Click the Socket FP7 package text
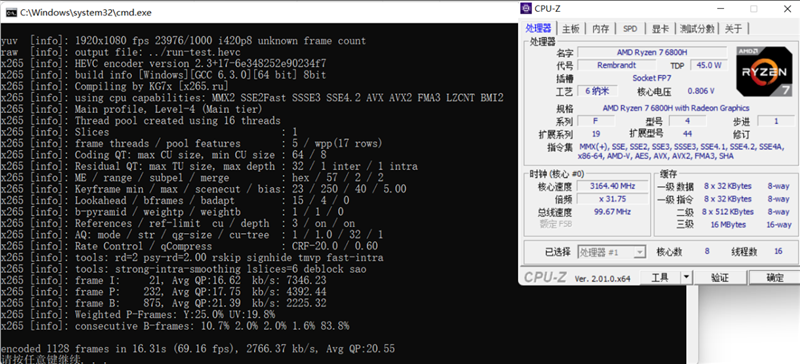 pos(652,78)
